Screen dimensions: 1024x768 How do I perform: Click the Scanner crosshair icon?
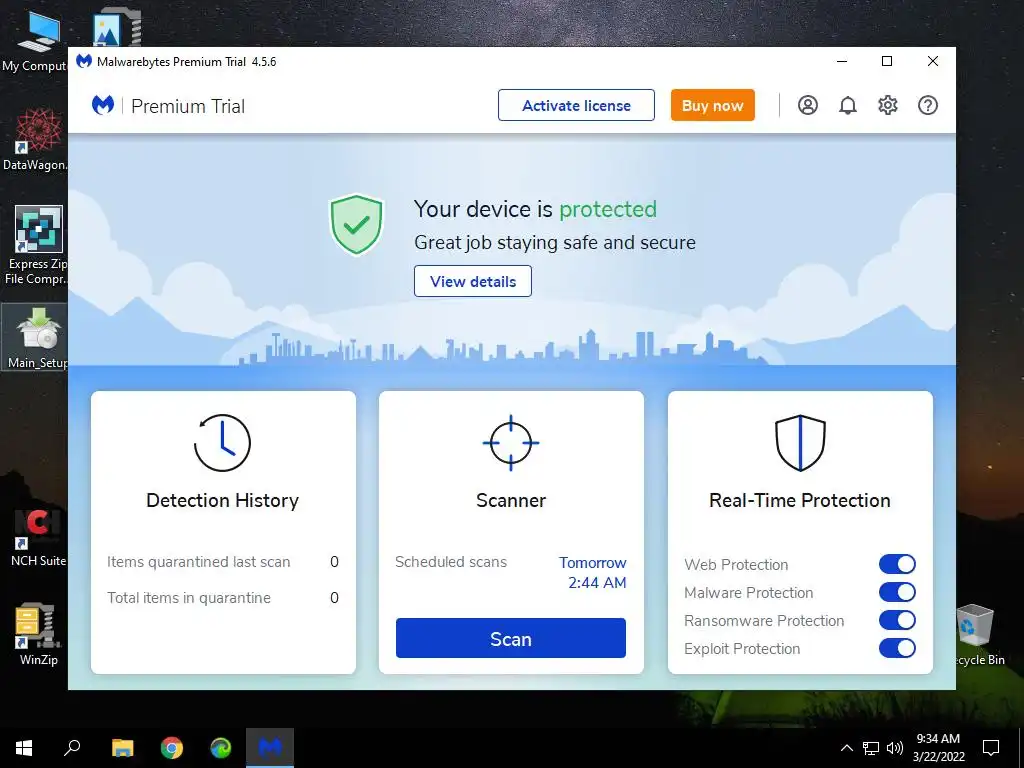tap(511, 443)
